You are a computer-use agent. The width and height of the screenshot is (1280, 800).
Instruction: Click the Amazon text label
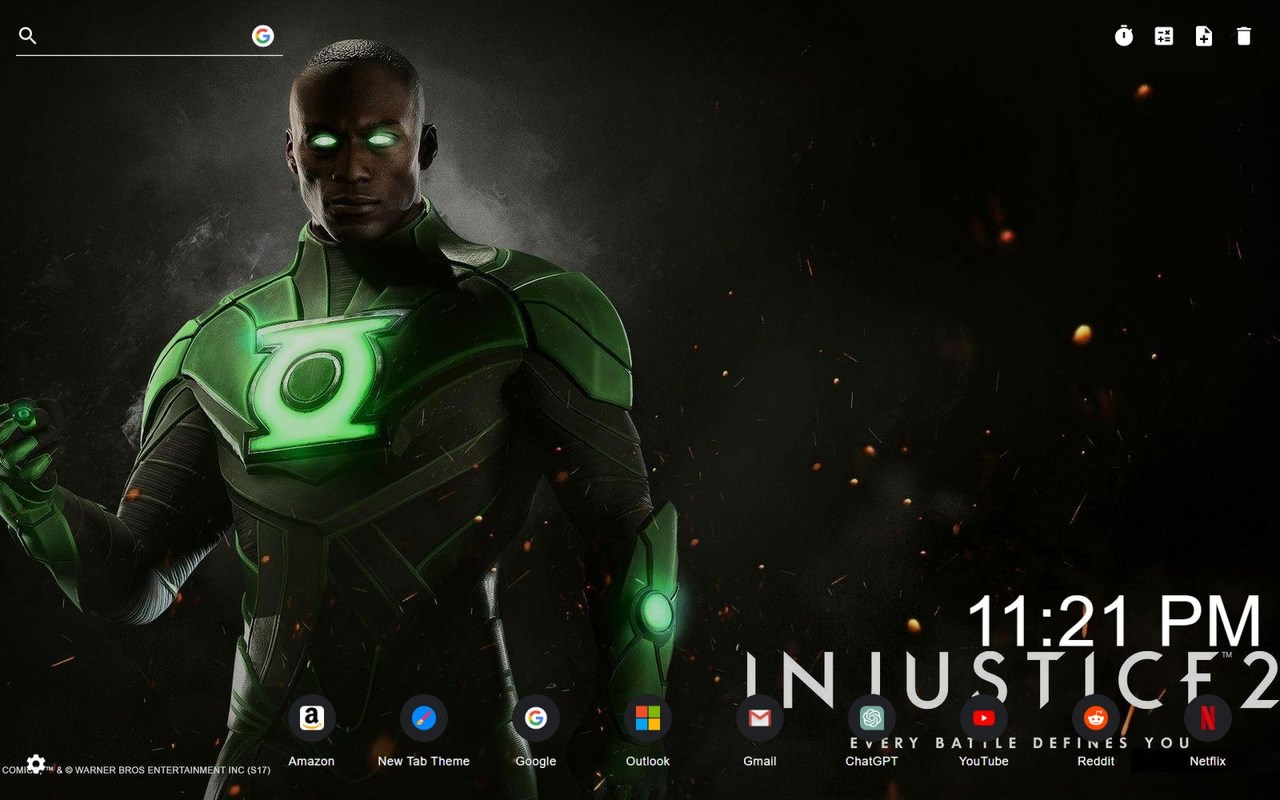[x=312, y=761]
